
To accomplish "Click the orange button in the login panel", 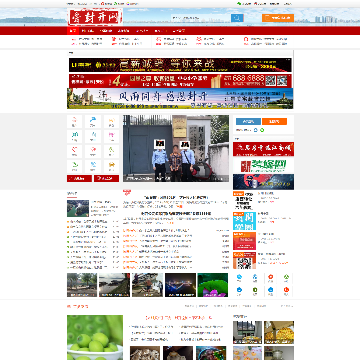I will 274,122.
